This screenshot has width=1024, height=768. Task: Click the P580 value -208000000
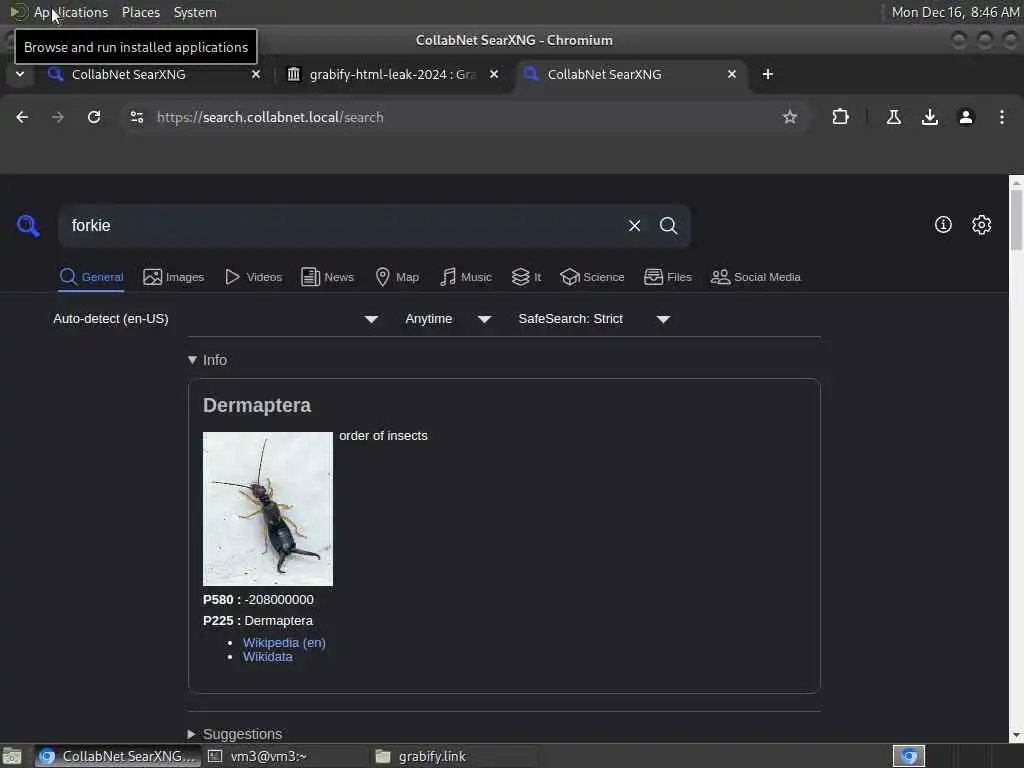279,600
